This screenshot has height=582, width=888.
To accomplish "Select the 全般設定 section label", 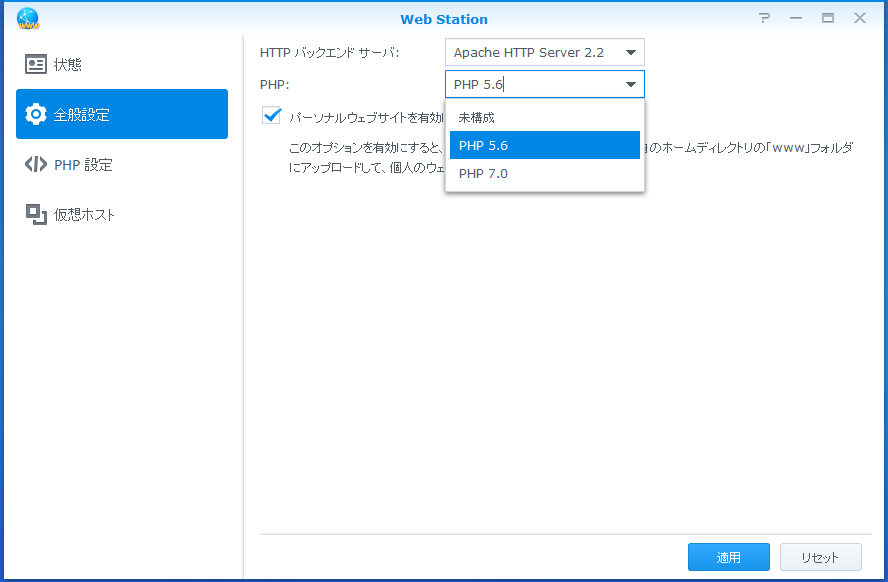I will click(x=81, y=115).
